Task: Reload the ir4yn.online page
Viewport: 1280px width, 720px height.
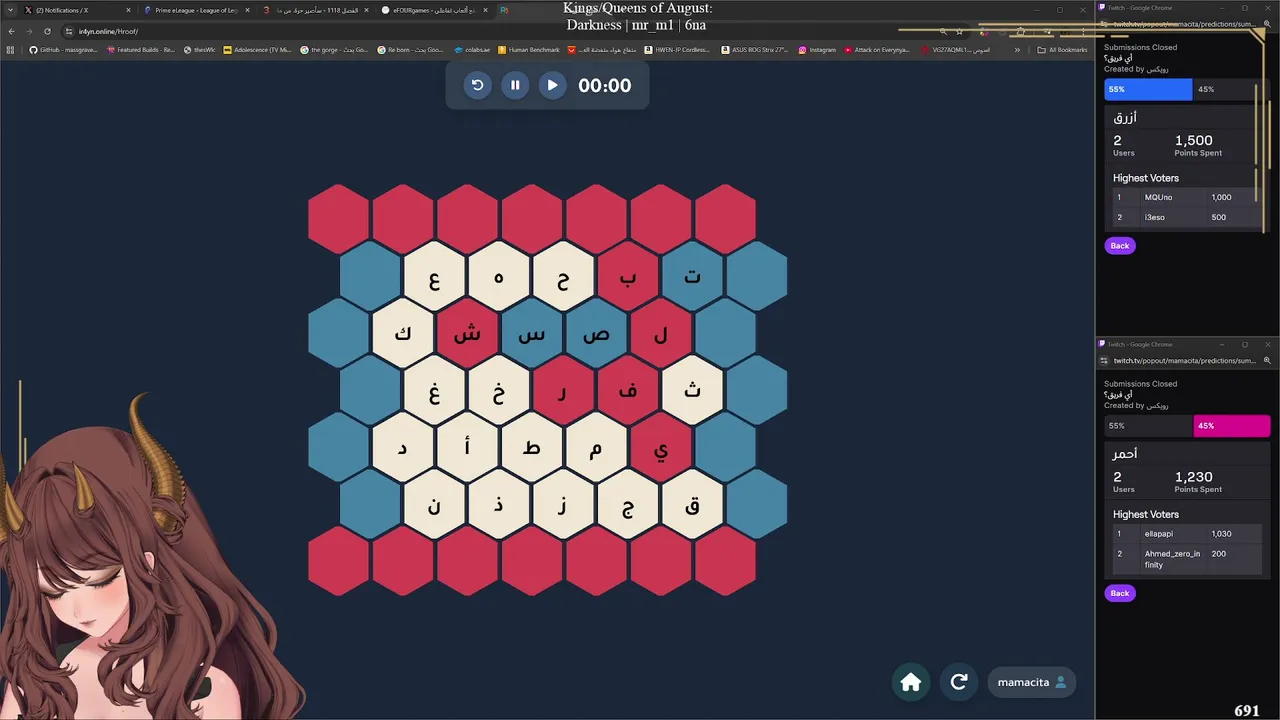Action: coord(47,31)
